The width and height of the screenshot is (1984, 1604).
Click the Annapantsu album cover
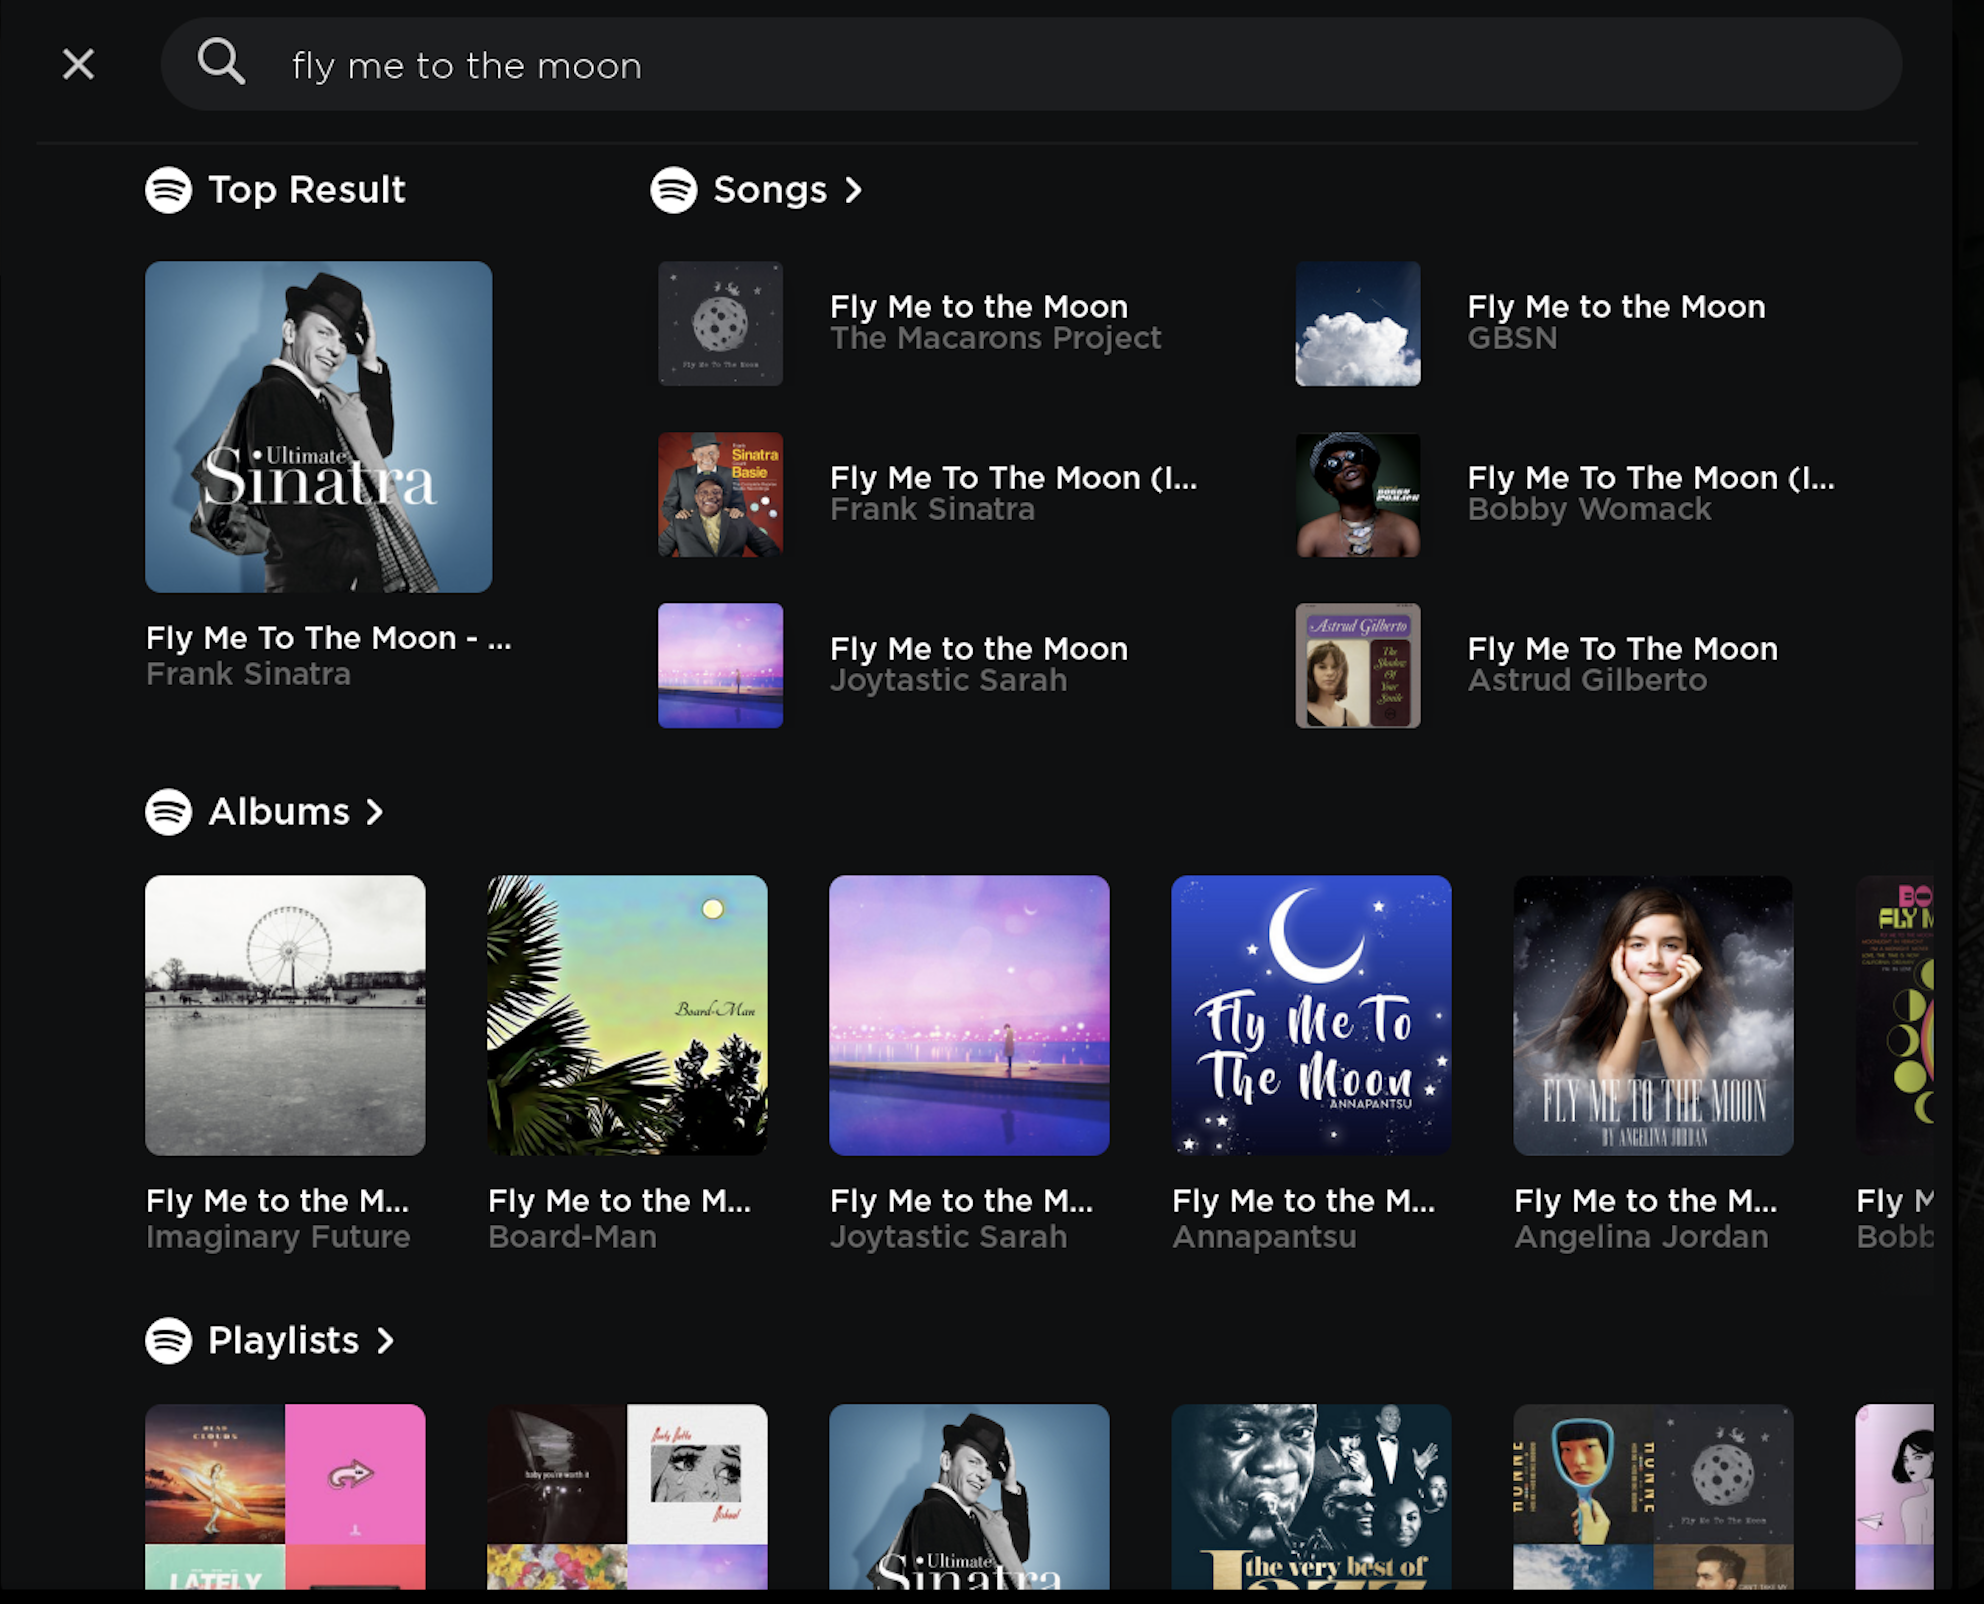(1310, 1015)
